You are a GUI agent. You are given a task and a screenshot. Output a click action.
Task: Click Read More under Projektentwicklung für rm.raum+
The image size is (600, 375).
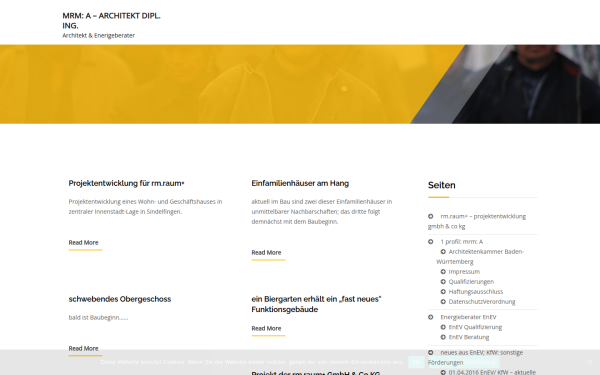click(83, 243)
